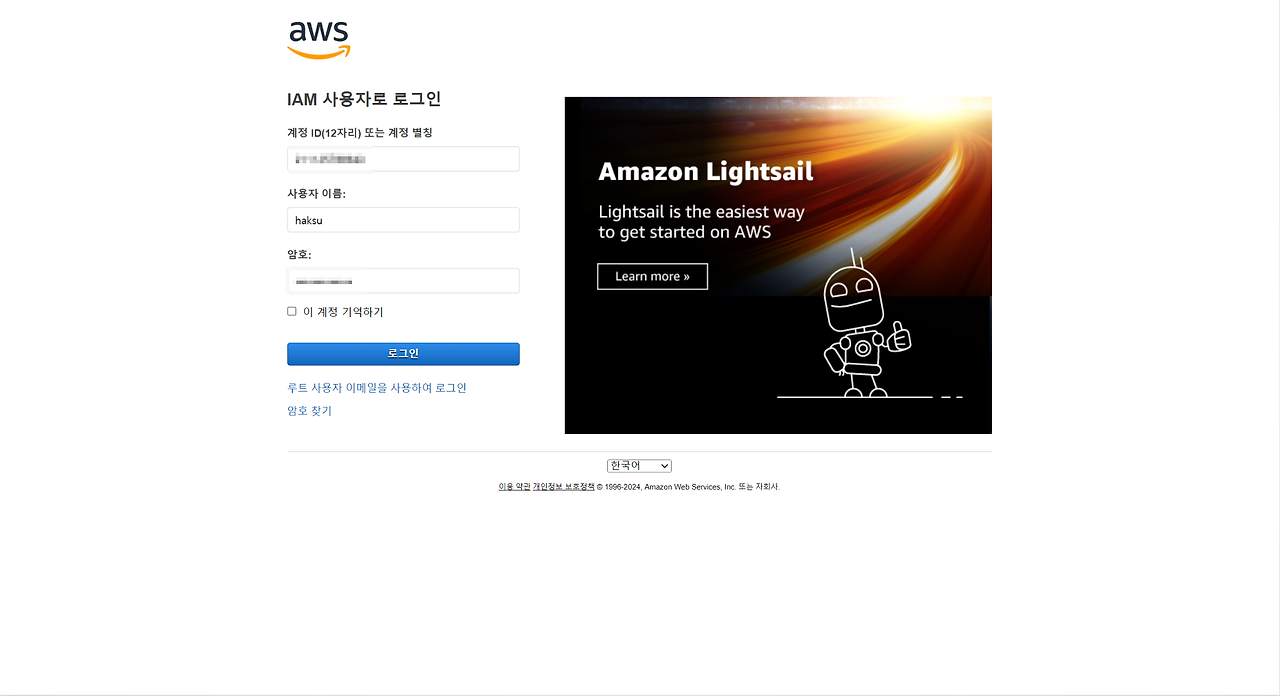Open the 루트 사용자 이메일을 사용하여 로그인 link
The width and height of the screenshot is (1280, 696).
pyautogui.click(x=377, y=388)
